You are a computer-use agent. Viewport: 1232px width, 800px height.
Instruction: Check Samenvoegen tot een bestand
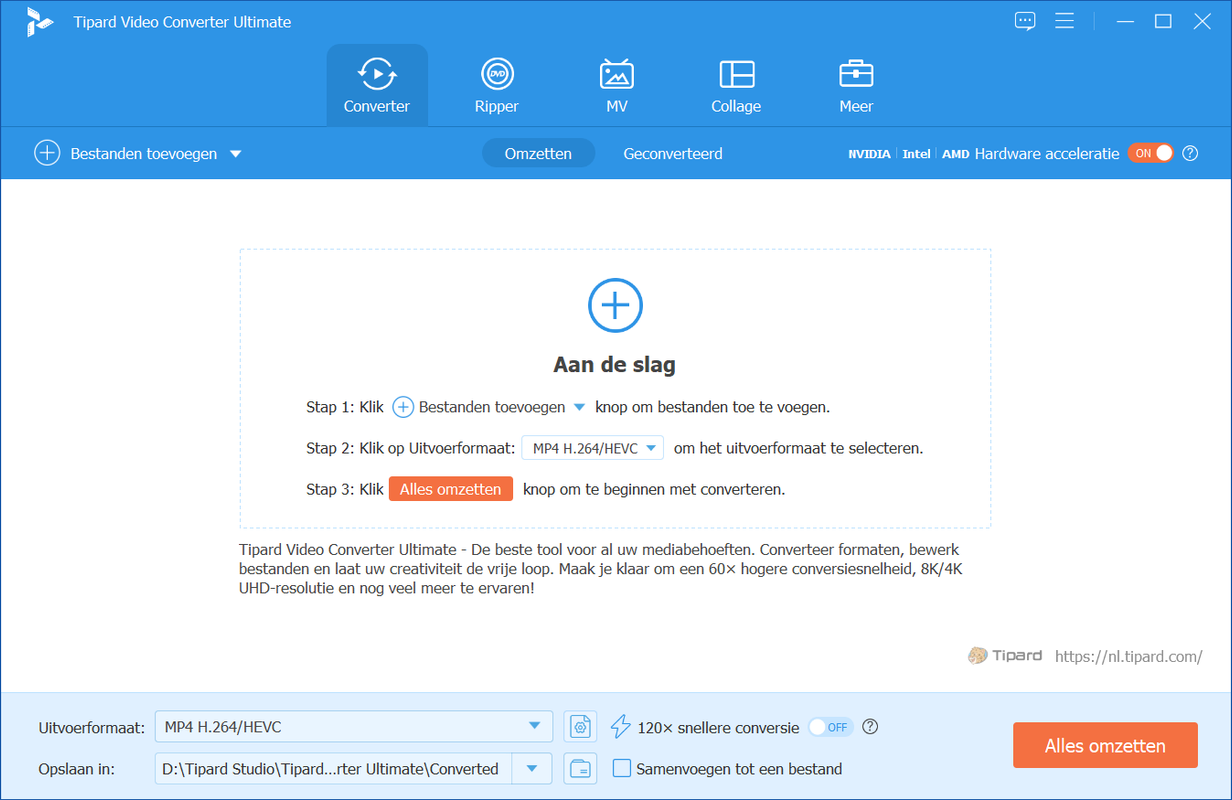tap(622, 769)
